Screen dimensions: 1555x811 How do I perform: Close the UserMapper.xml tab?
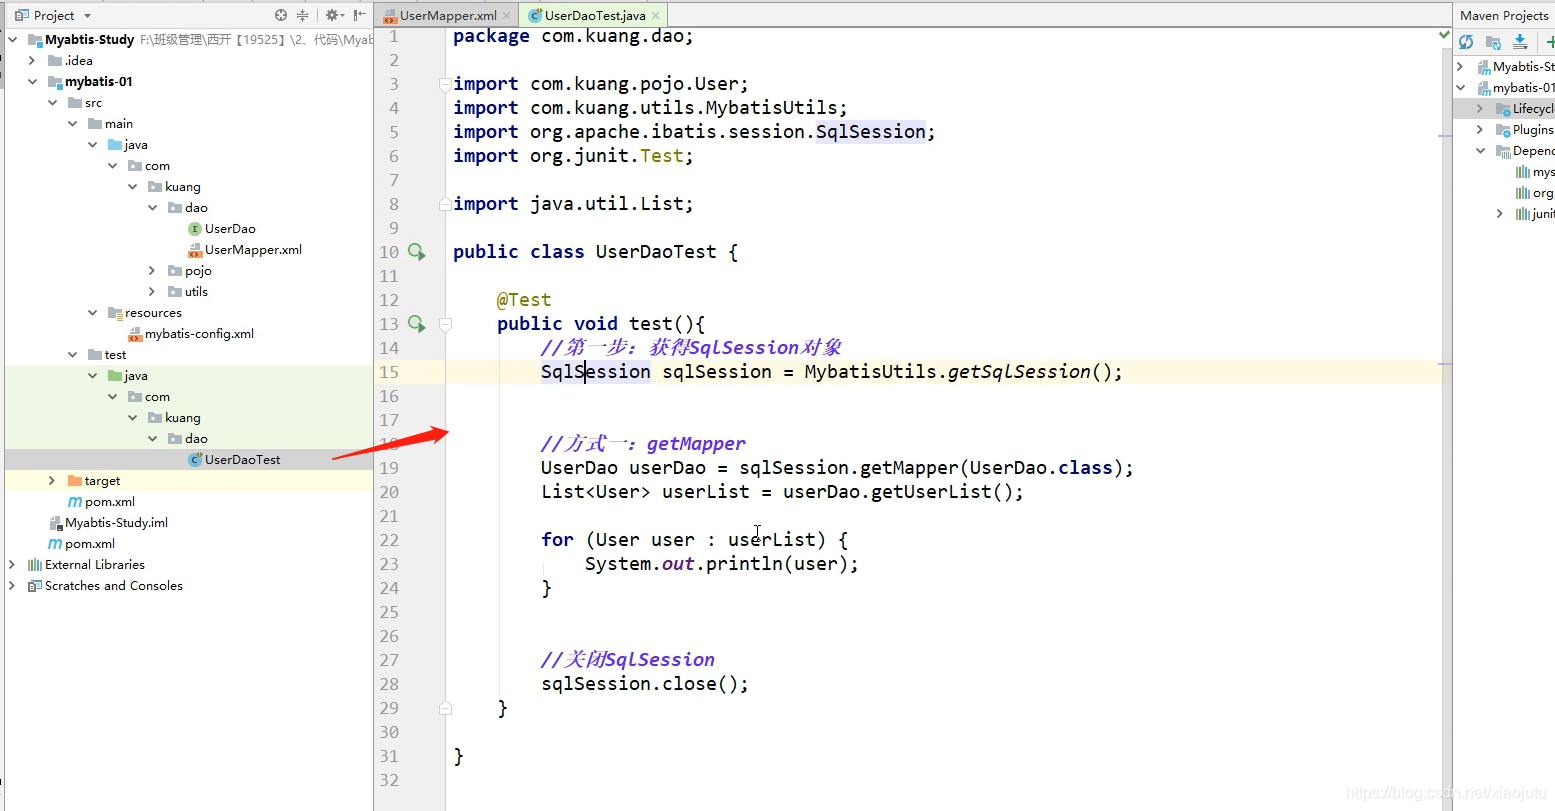point(507,15)
